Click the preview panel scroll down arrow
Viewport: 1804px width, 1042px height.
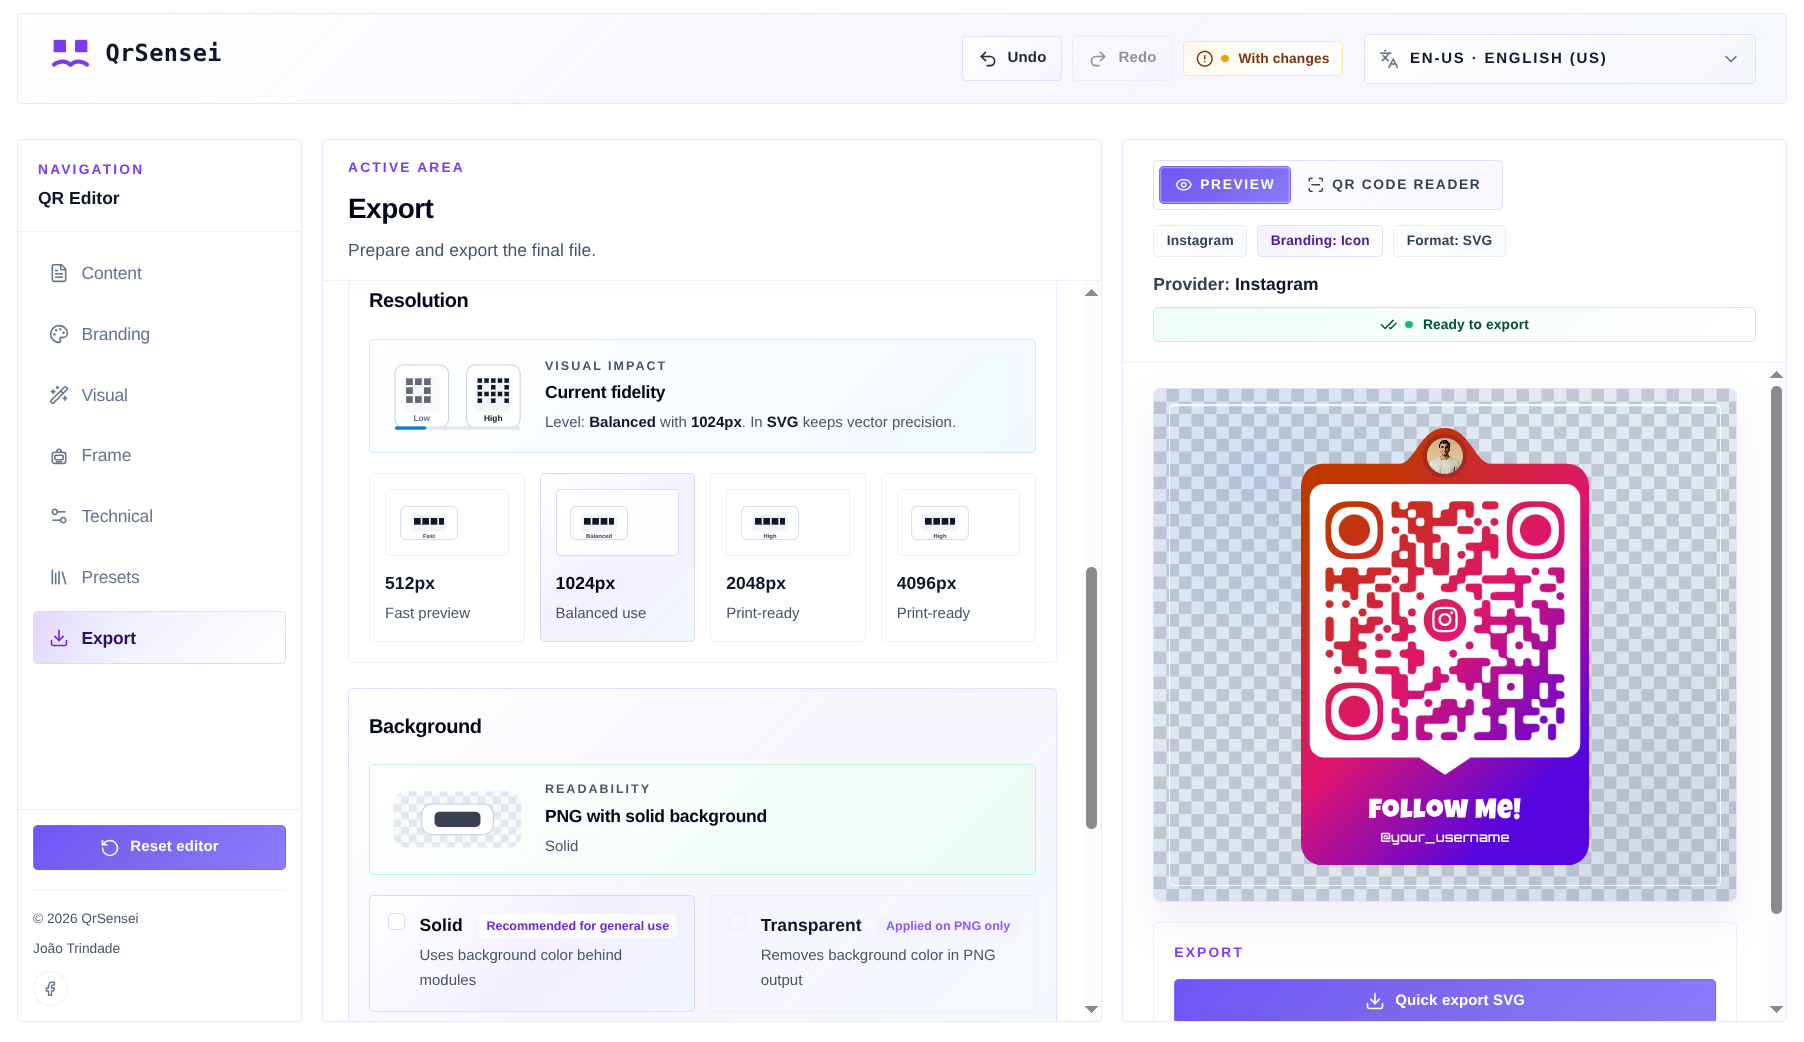1776,1010
